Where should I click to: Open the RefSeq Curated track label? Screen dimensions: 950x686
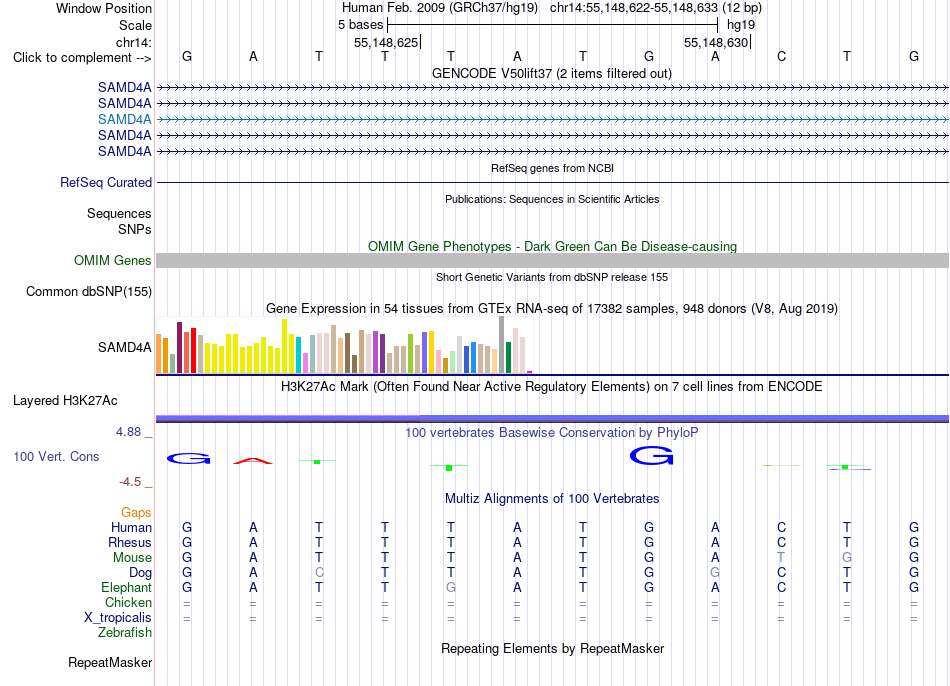[x=105, y=182]
